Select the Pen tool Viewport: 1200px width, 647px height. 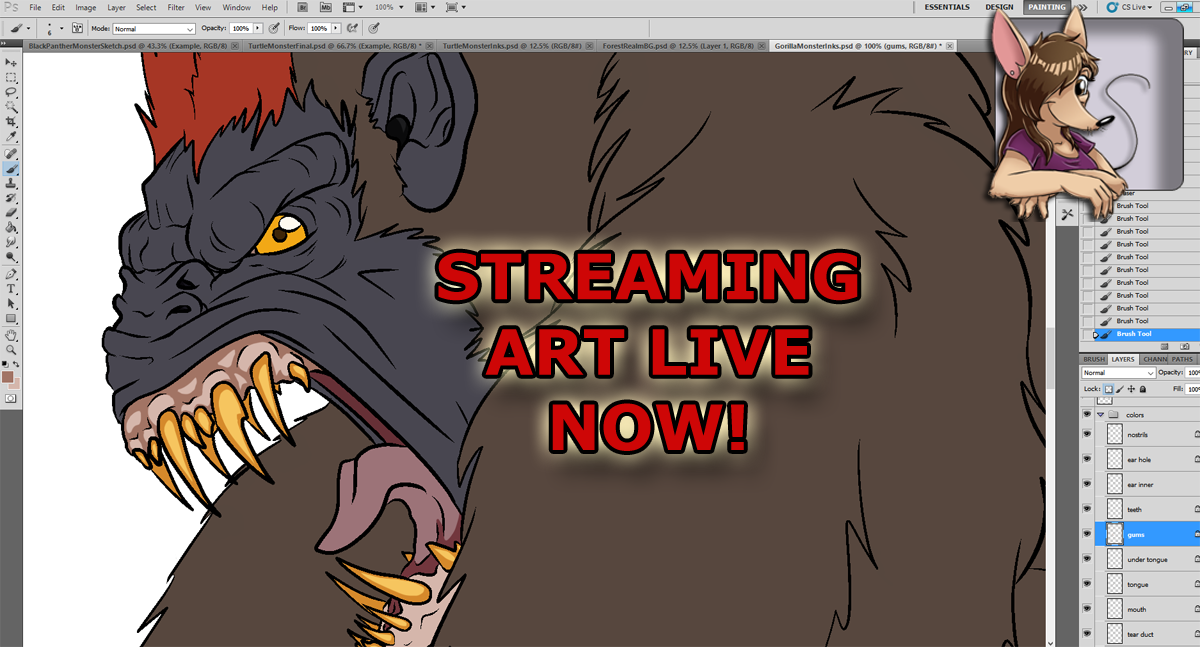11,274
